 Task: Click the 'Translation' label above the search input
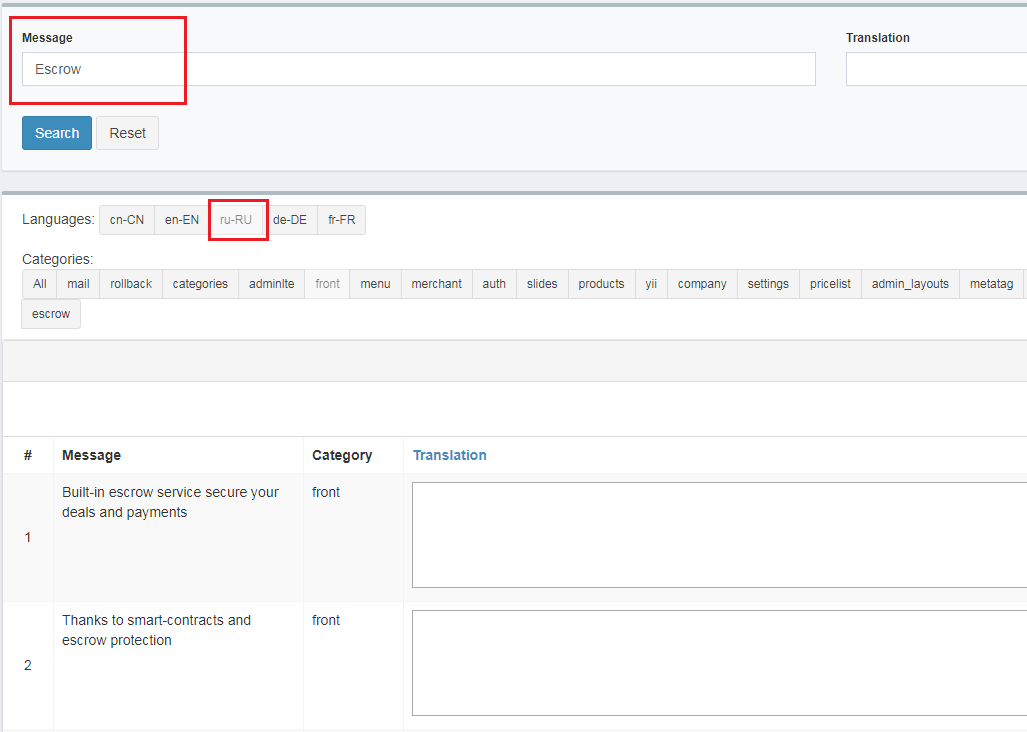(878, 38)
